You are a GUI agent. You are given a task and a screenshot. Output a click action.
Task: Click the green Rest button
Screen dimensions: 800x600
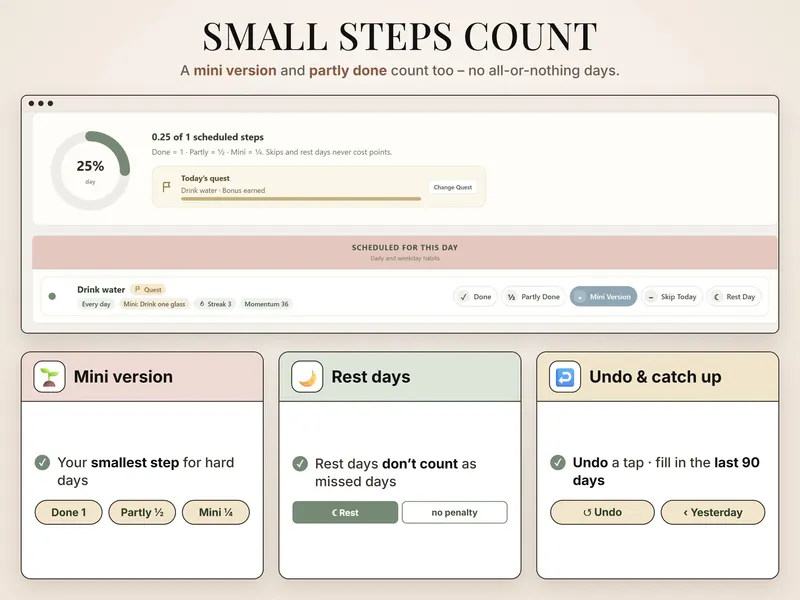(x=345, y=512)
